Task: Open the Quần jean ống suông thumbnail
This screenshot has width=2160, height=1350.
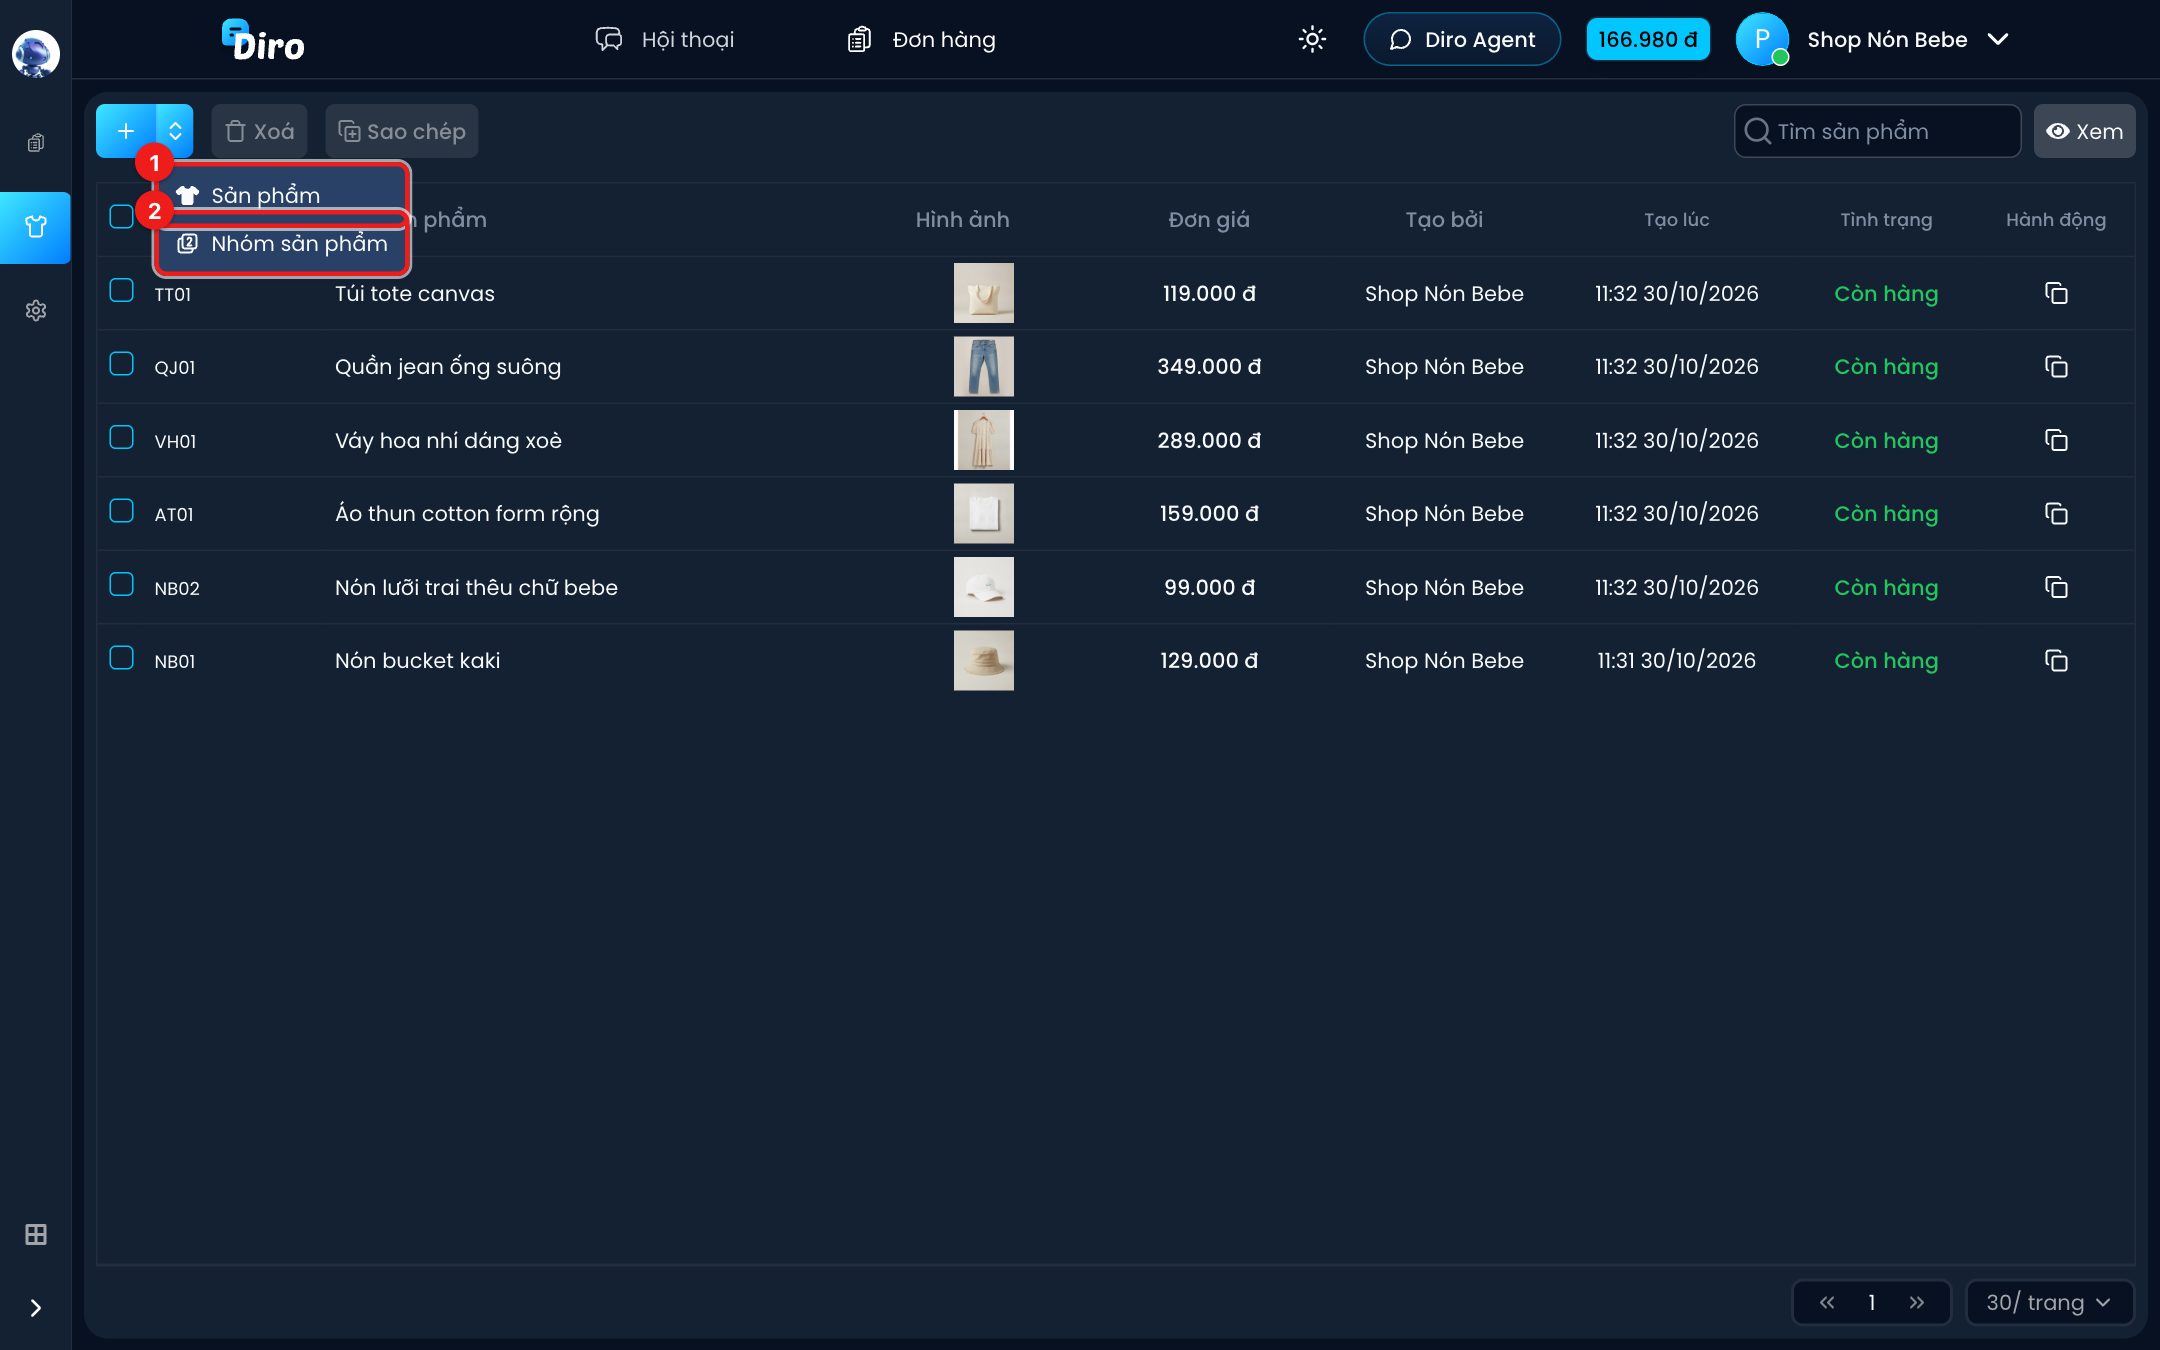Action: [983, 367]
